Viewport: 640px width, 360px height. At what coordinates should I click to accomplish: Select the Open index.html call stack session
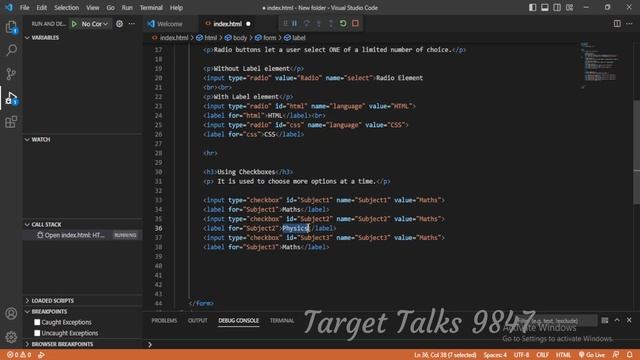(x=82, y=235)
